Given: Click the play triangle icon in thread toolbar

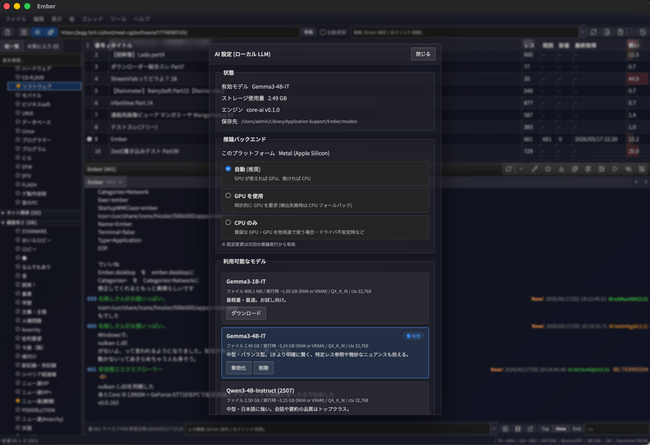Looking at the screenshot, I should pyautogui.click(x=615, y=169).
